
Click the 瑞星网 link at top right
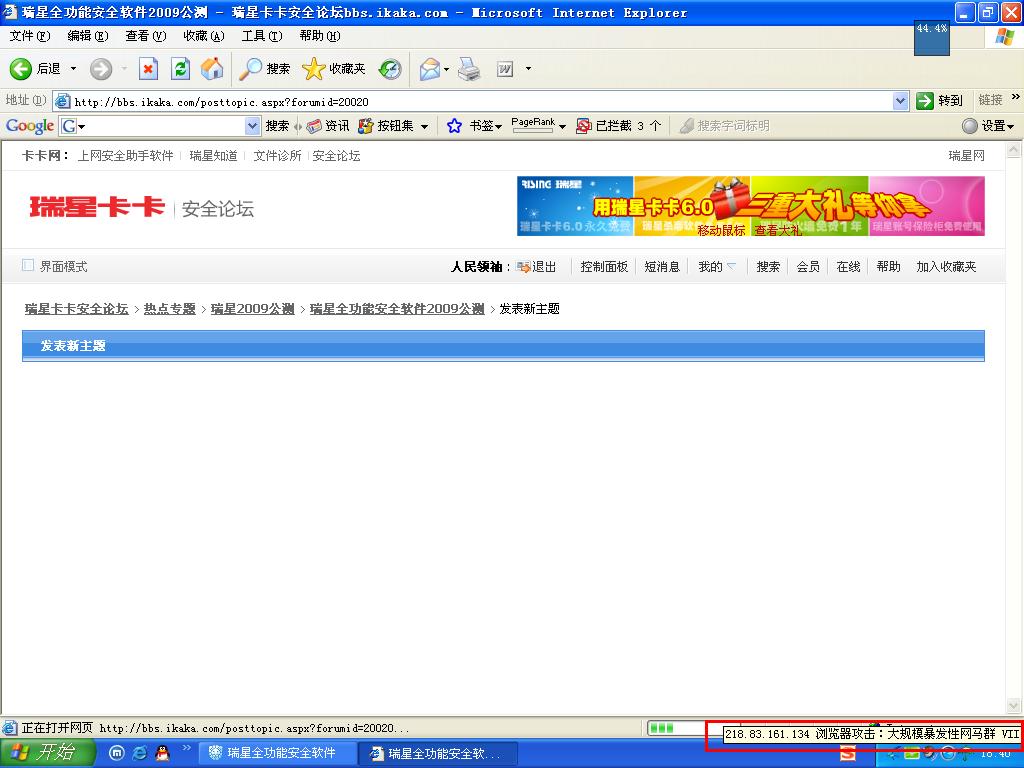pyautogui.click(x=967, y=155)
